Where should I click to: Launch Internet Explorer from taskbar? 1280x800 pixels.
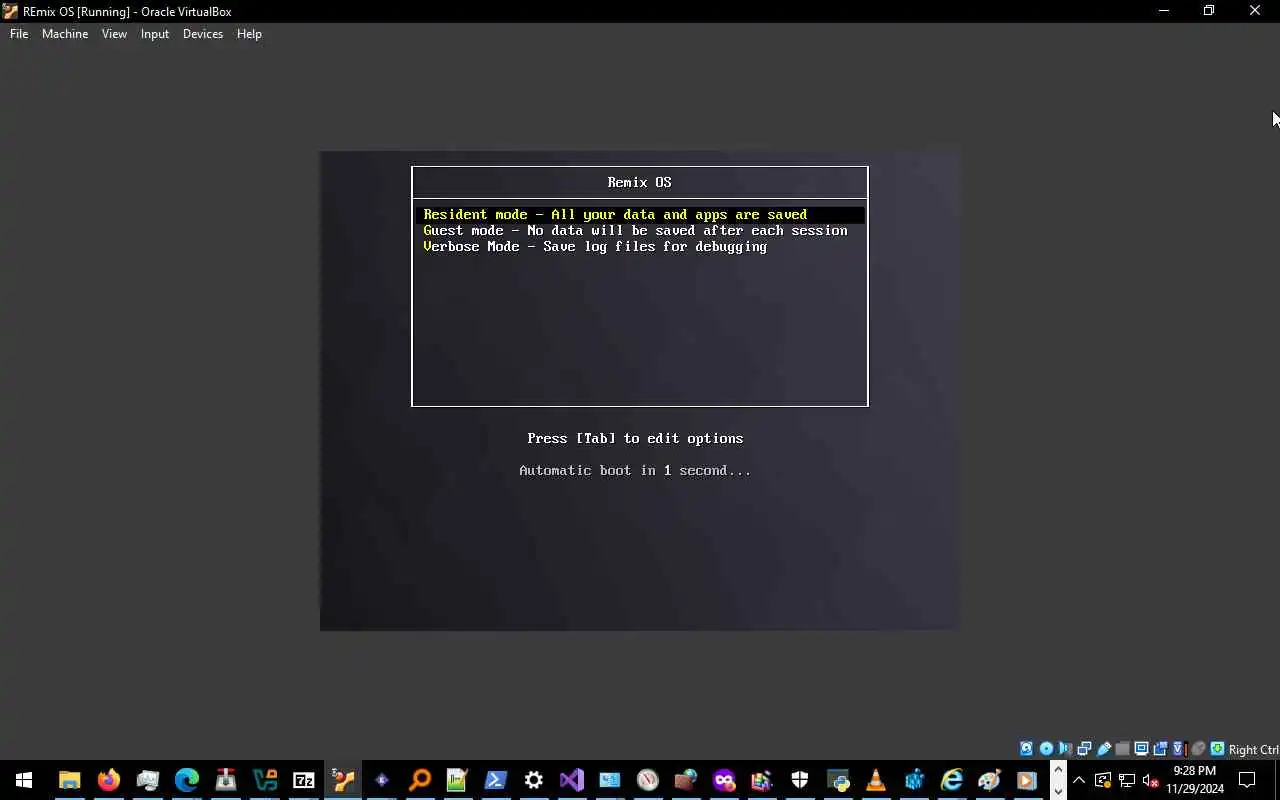(x=952, y=780)
